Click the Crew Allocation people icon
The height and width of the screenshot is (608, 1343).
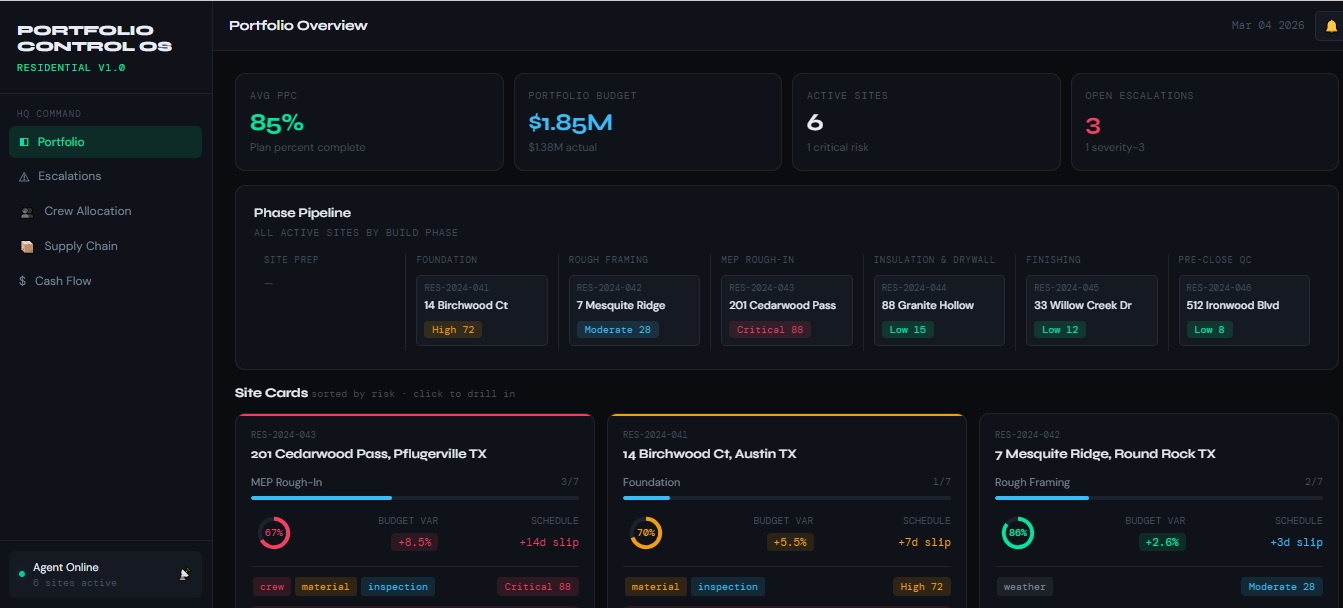tap(27, 212)
